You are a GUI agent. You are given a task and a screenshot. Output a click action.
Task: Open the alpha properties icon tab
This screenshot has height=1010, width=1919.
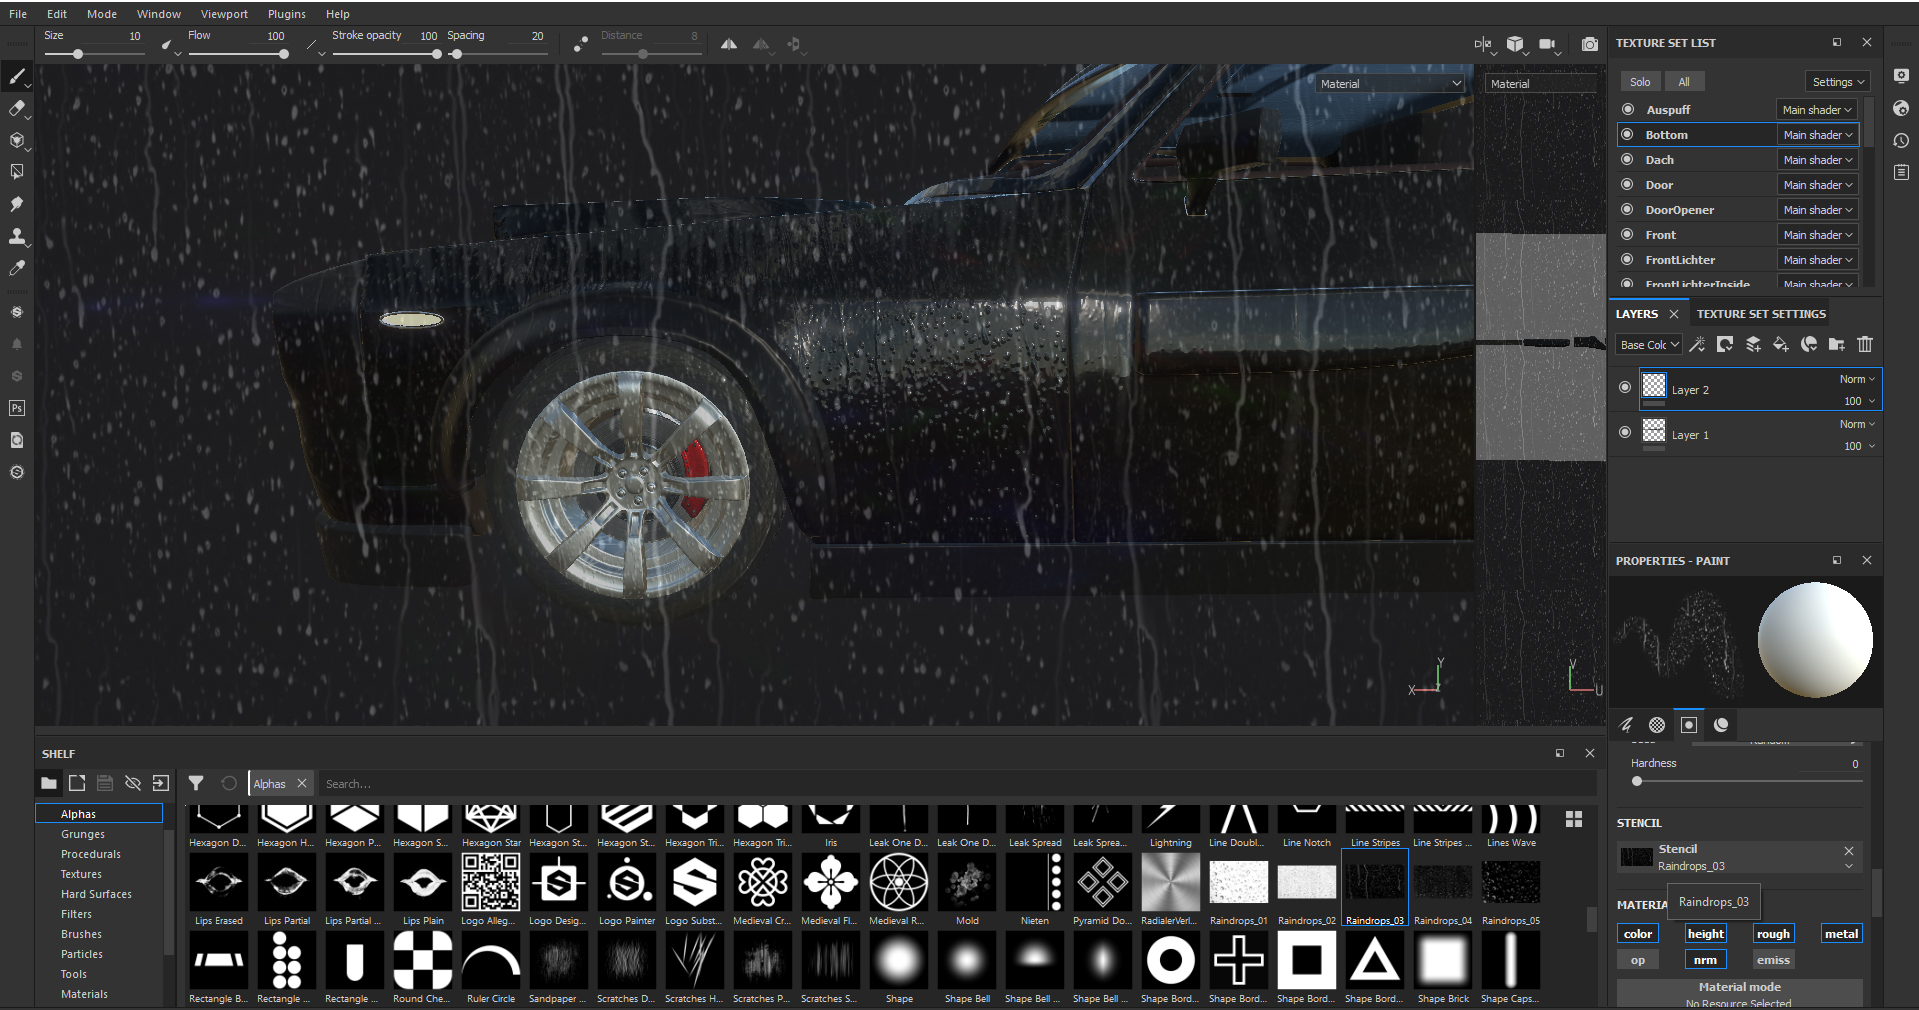coord(1657,725)
